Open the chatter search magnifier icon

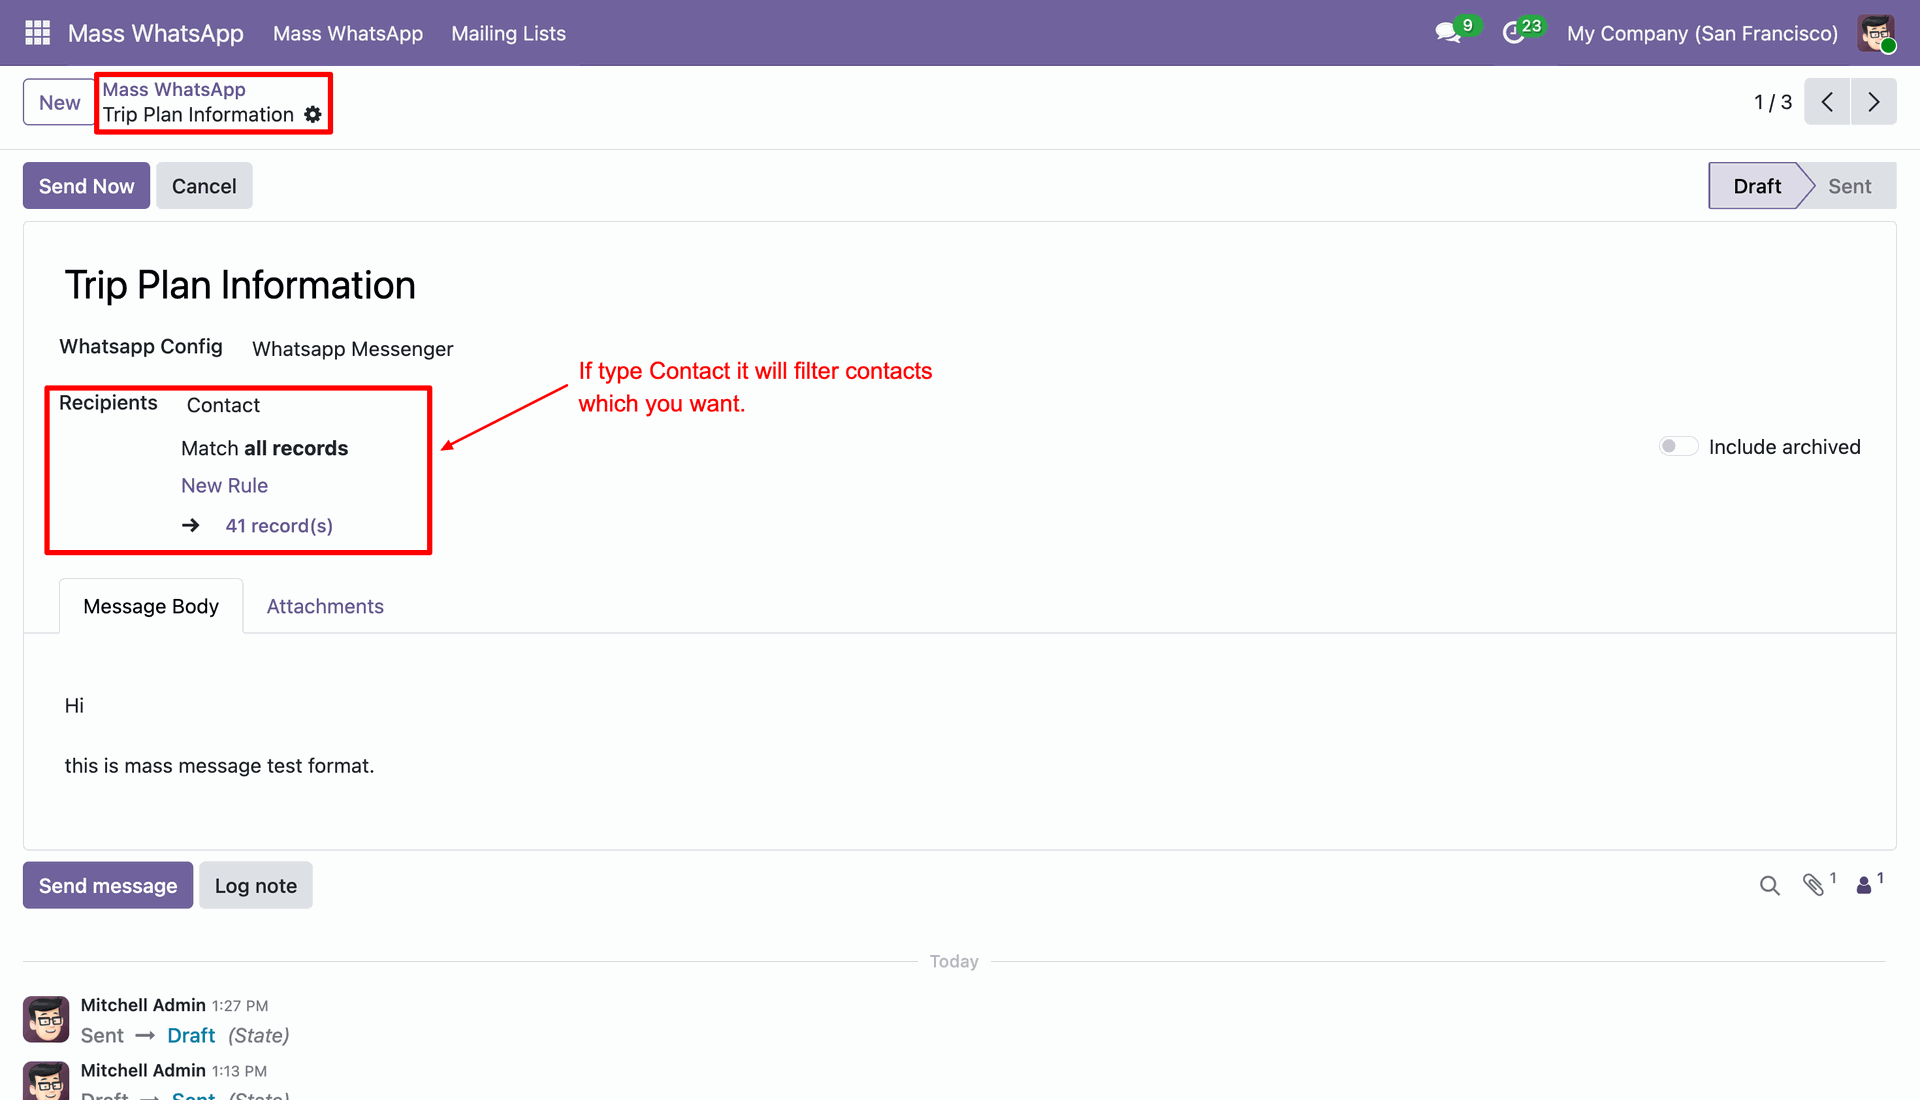click(1770, 886)
